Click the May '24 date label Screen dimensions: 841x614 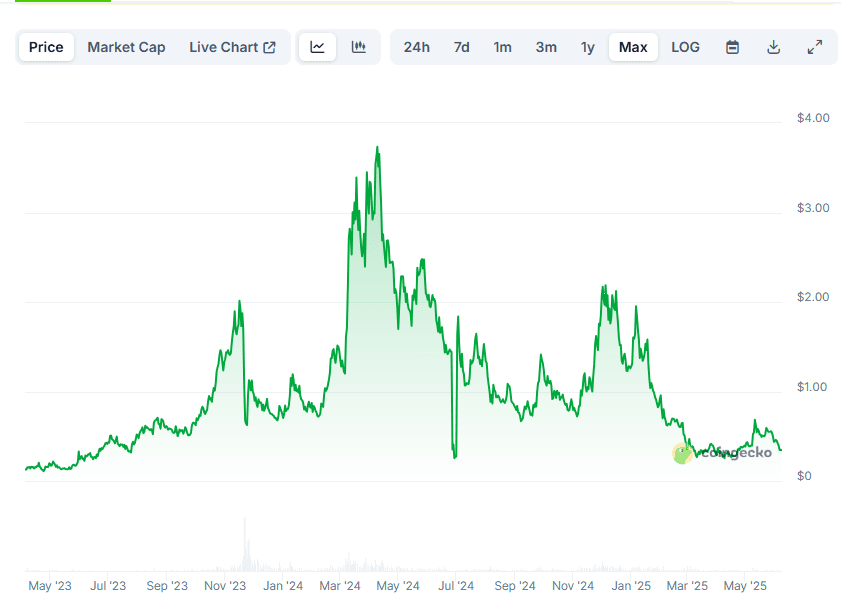[397, 586]
